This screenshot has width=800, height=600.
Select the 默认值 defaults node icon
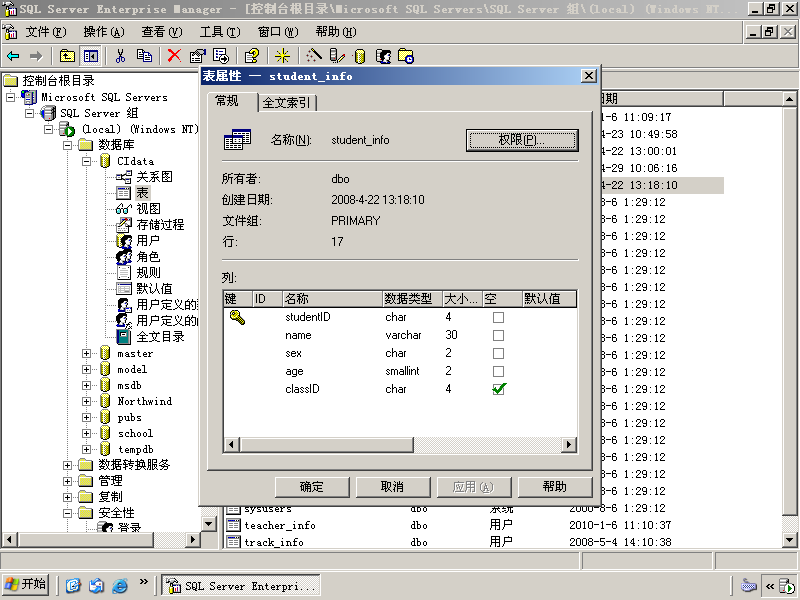click(x=123, y=289)
